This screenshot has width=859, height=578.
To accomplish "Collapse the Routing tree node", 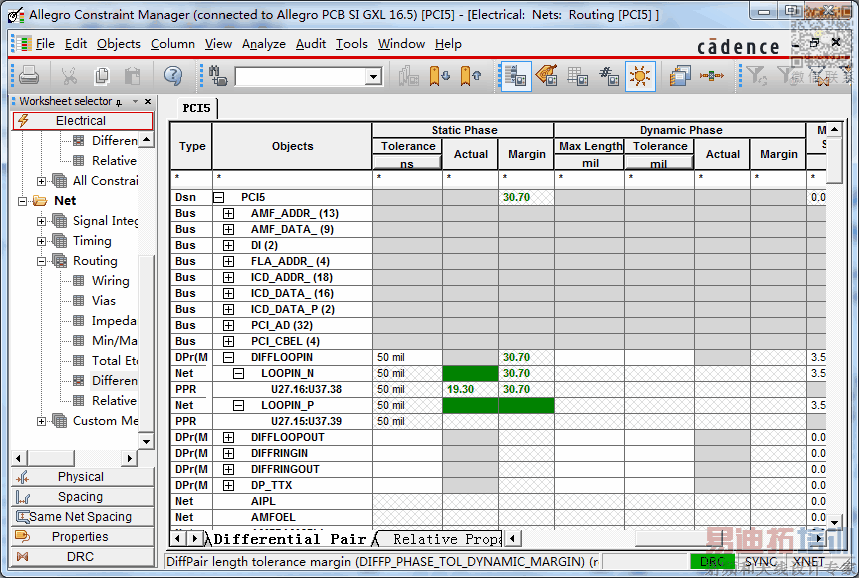I will click(x=41, y=261).
